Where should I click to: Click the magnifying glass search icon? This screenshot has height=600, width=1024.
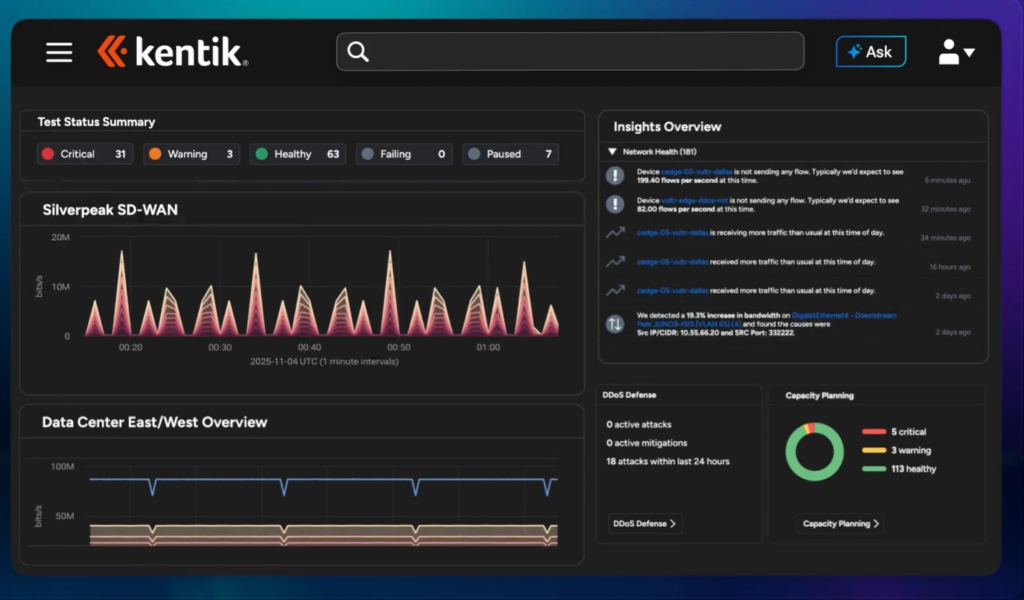tap(358, 52)
